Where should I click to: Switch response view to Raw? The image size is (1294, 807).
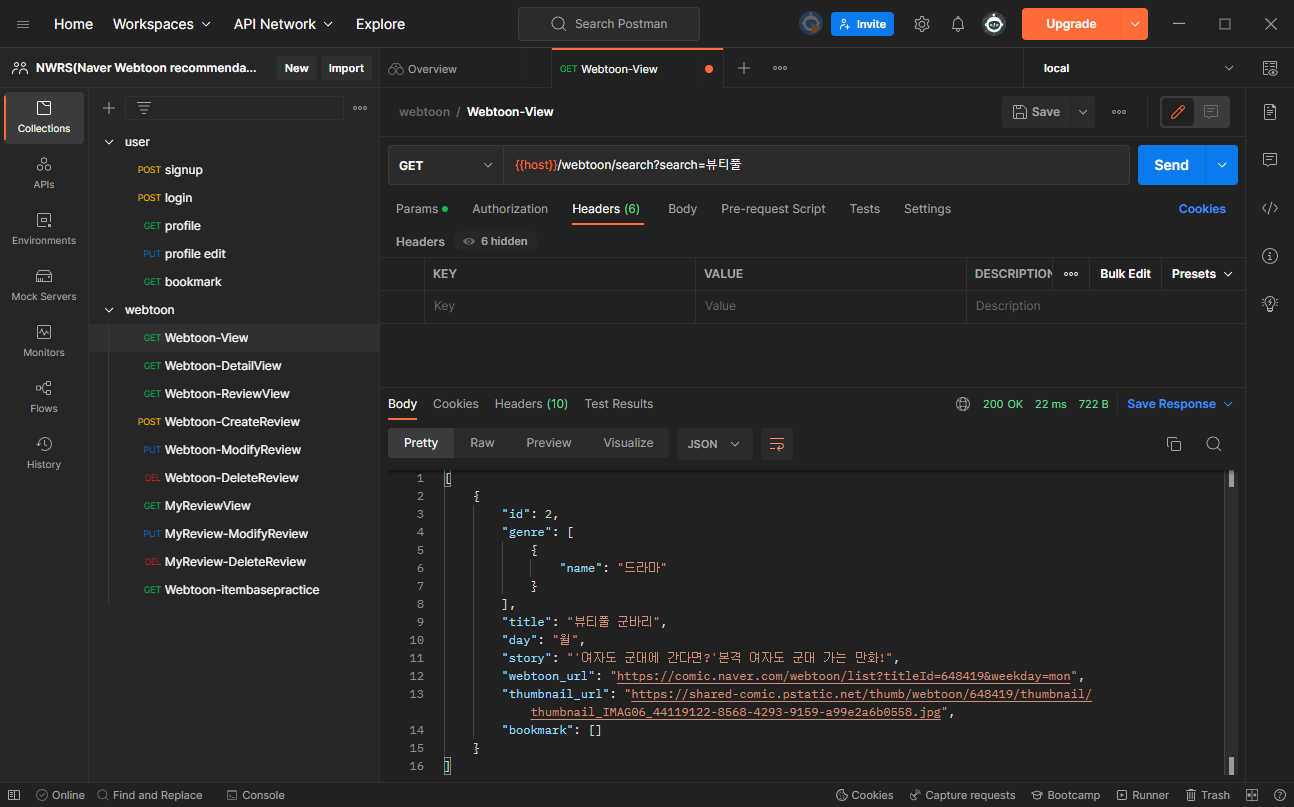482,443
